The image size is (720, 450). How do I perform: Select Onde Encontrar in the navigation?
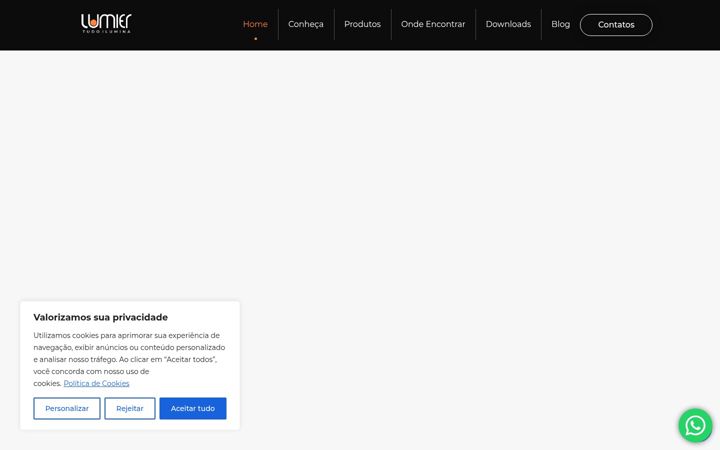[x=433, y=24]
